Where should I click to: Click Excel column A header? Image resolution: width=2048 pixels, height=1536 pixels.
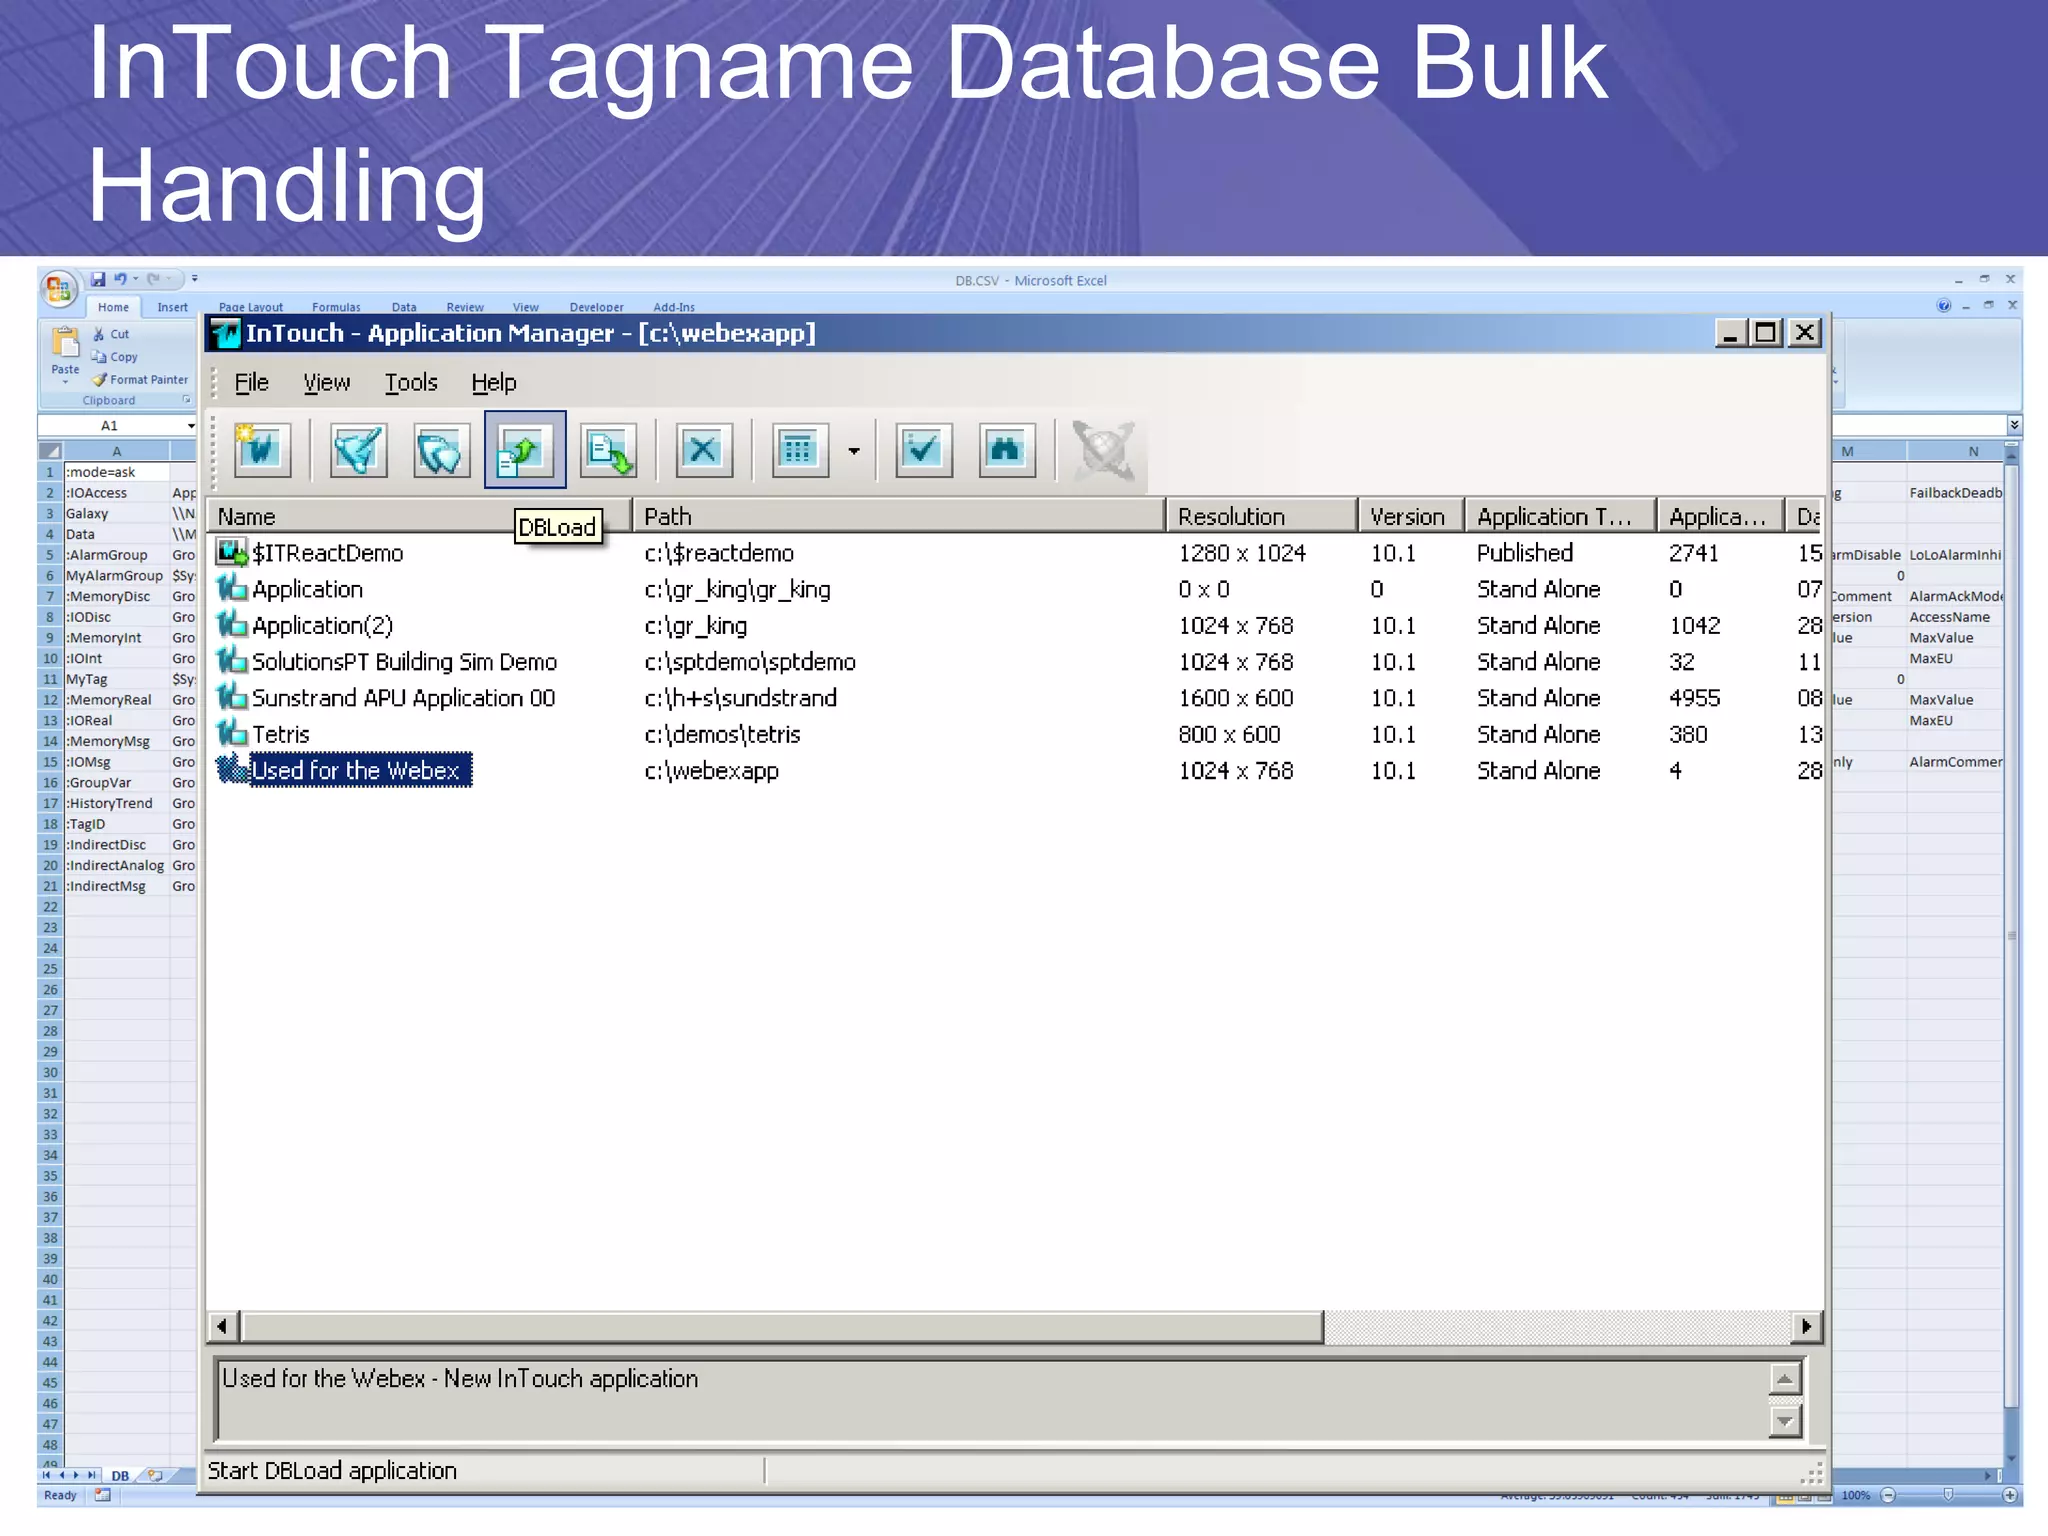coord(116,452)
